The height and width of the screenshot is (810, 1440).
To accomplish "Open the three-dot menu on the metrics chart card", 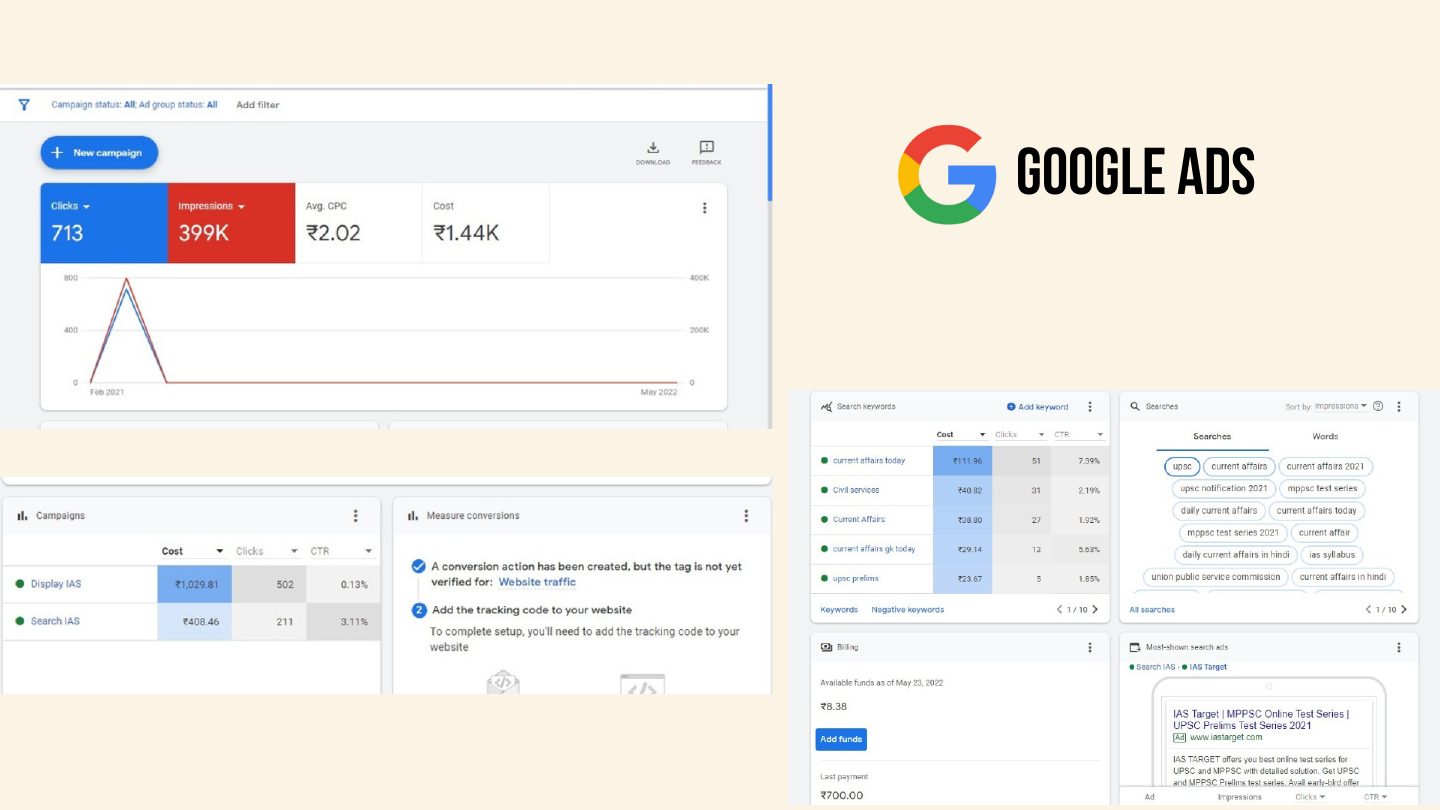I will pos(704,208).
